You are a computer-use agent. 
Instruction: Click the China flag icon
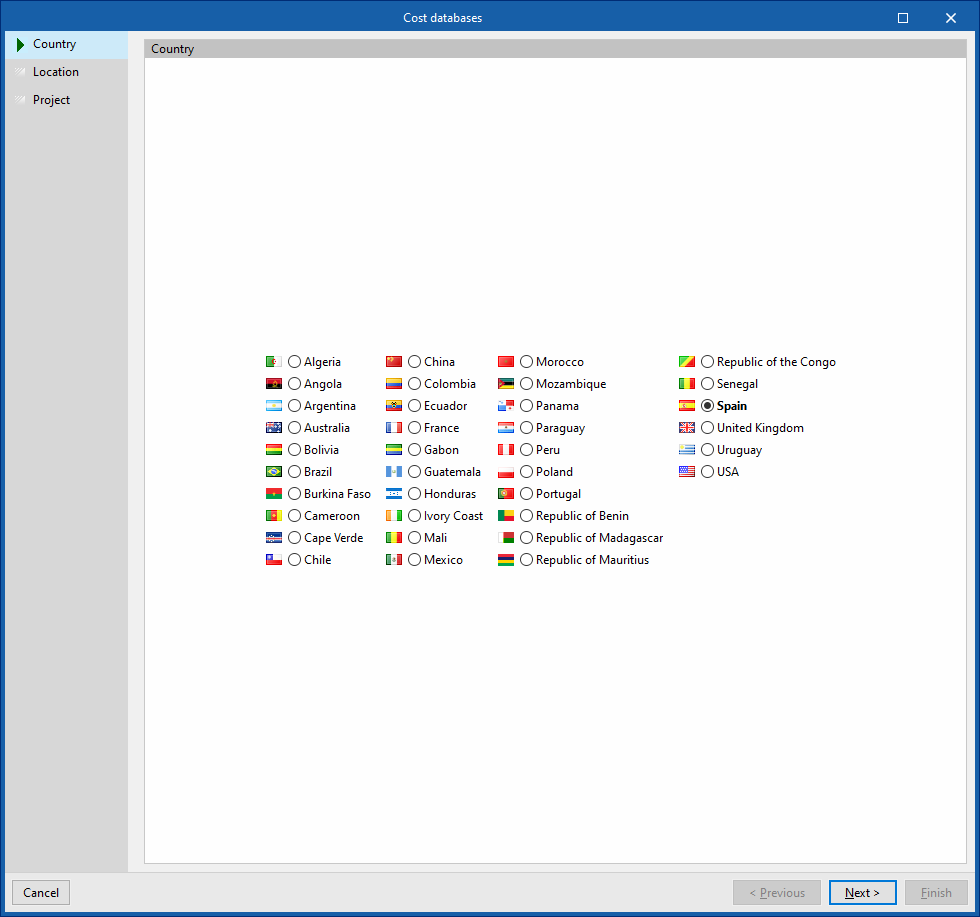tap(394, 362)
